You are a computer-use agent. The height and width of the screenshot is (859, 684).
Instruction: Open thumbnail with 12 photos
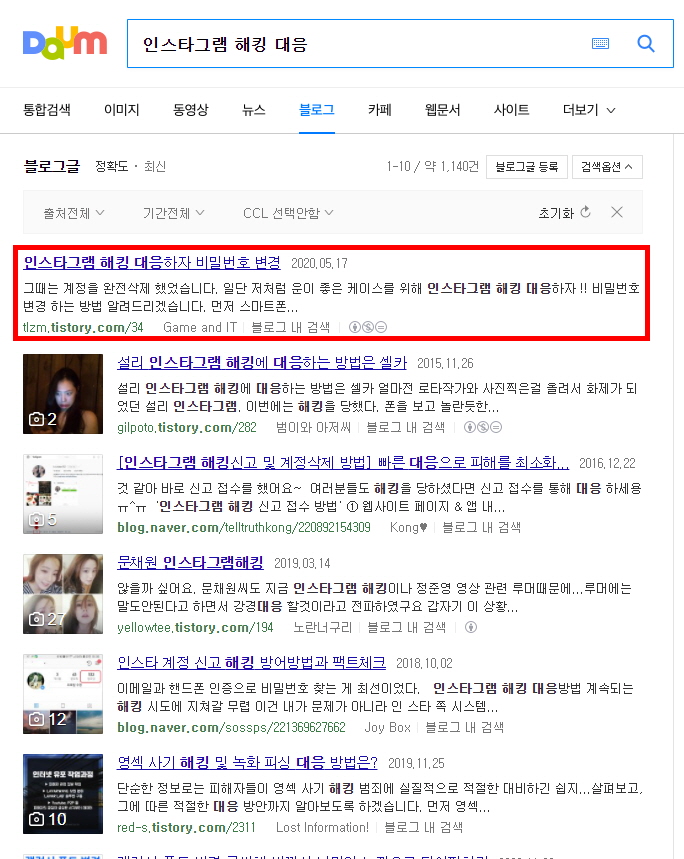63,694
